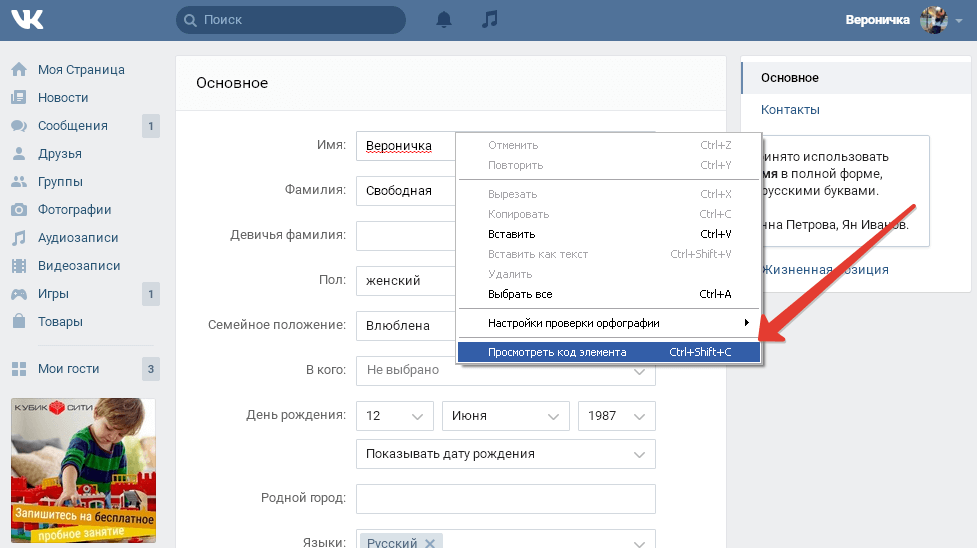Click the Игры gamepad icon
The width and height of the screenshot is (977, 548).
(19, 294)
